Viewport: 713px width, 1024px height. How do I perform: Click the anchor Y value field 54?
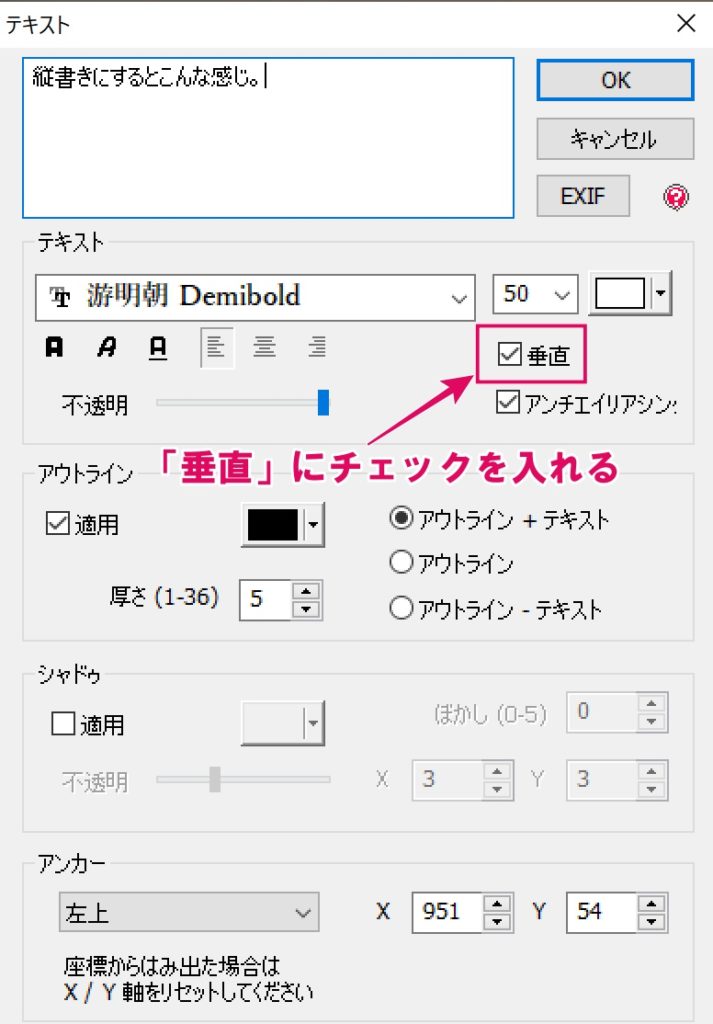pyautogui.click(x=602, y=912)
